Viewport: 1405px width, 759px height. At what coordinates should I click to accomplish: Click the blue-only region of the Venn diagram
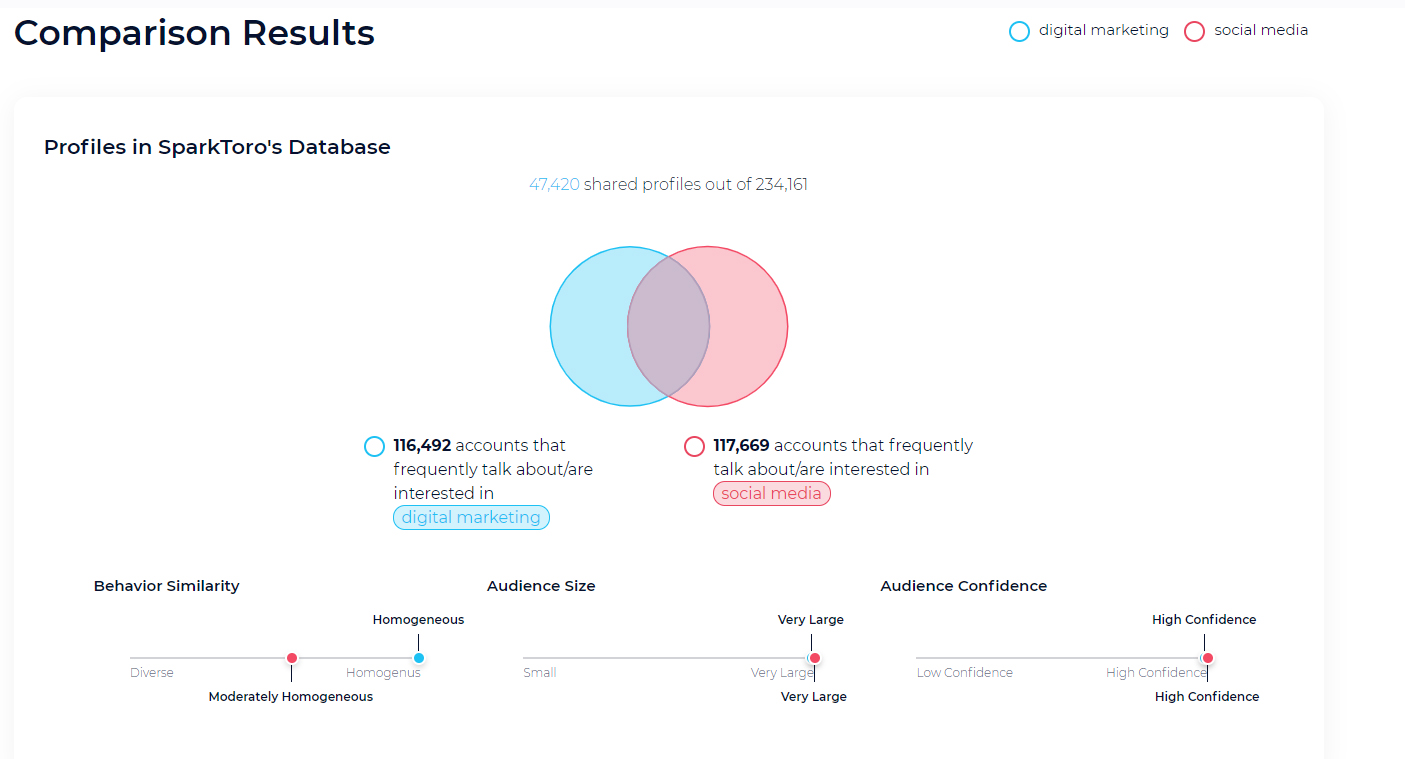pyautogui.click(x=590, y=326)
